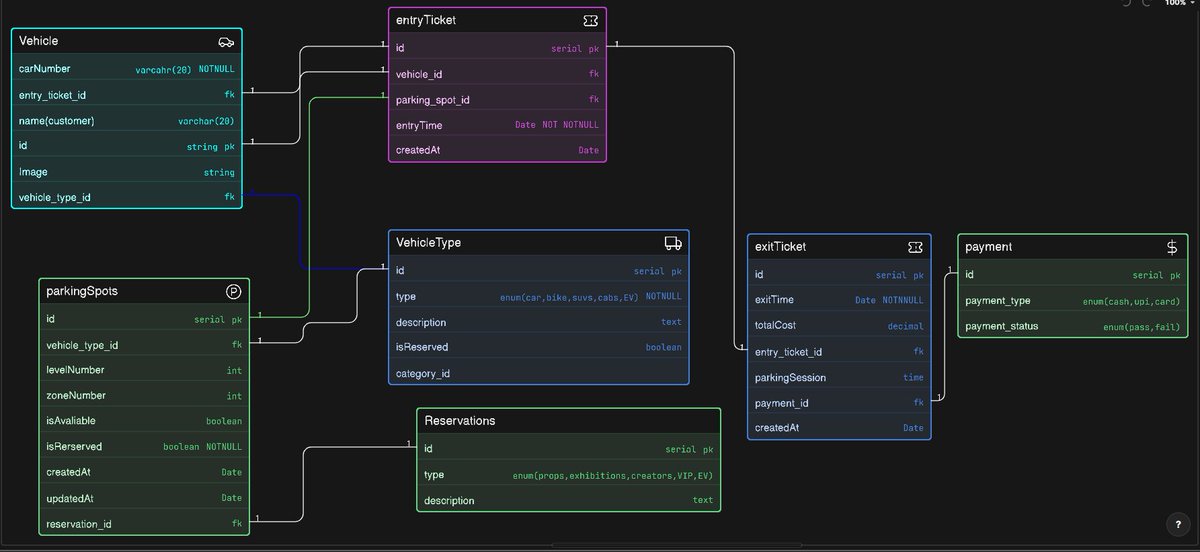Click entry_ticket_id row in Vehicle table
Image resolution: width=1200 pixels, height=552 pixels.
click(x=127, y=95)
